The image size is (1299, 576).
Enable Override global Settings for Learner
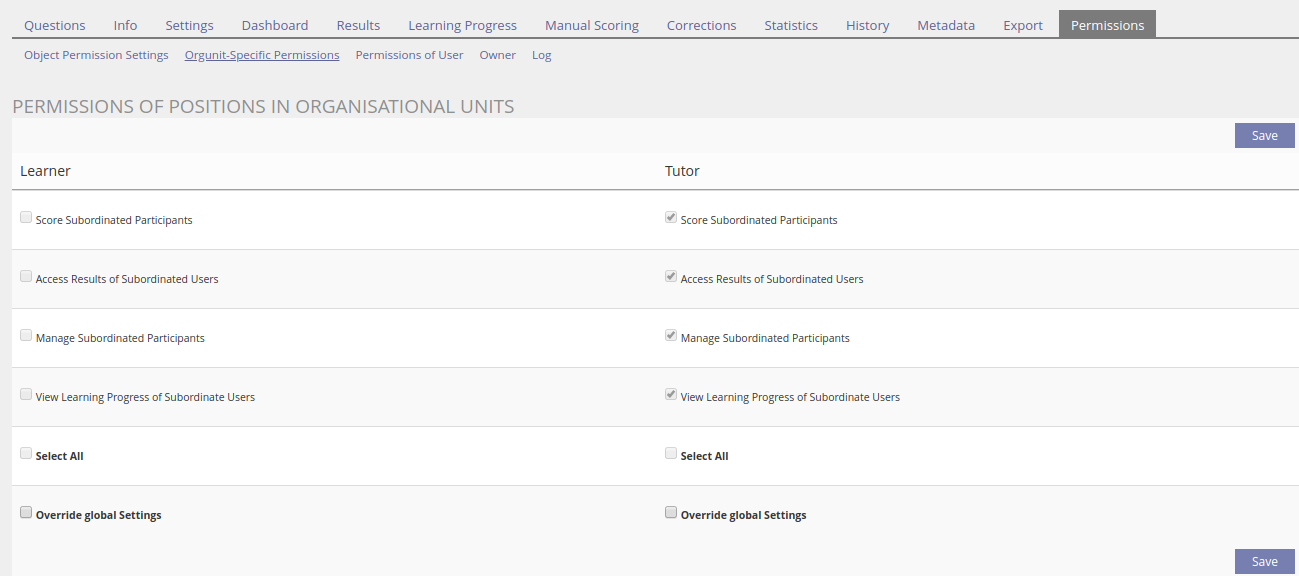(x=26, y=512)
